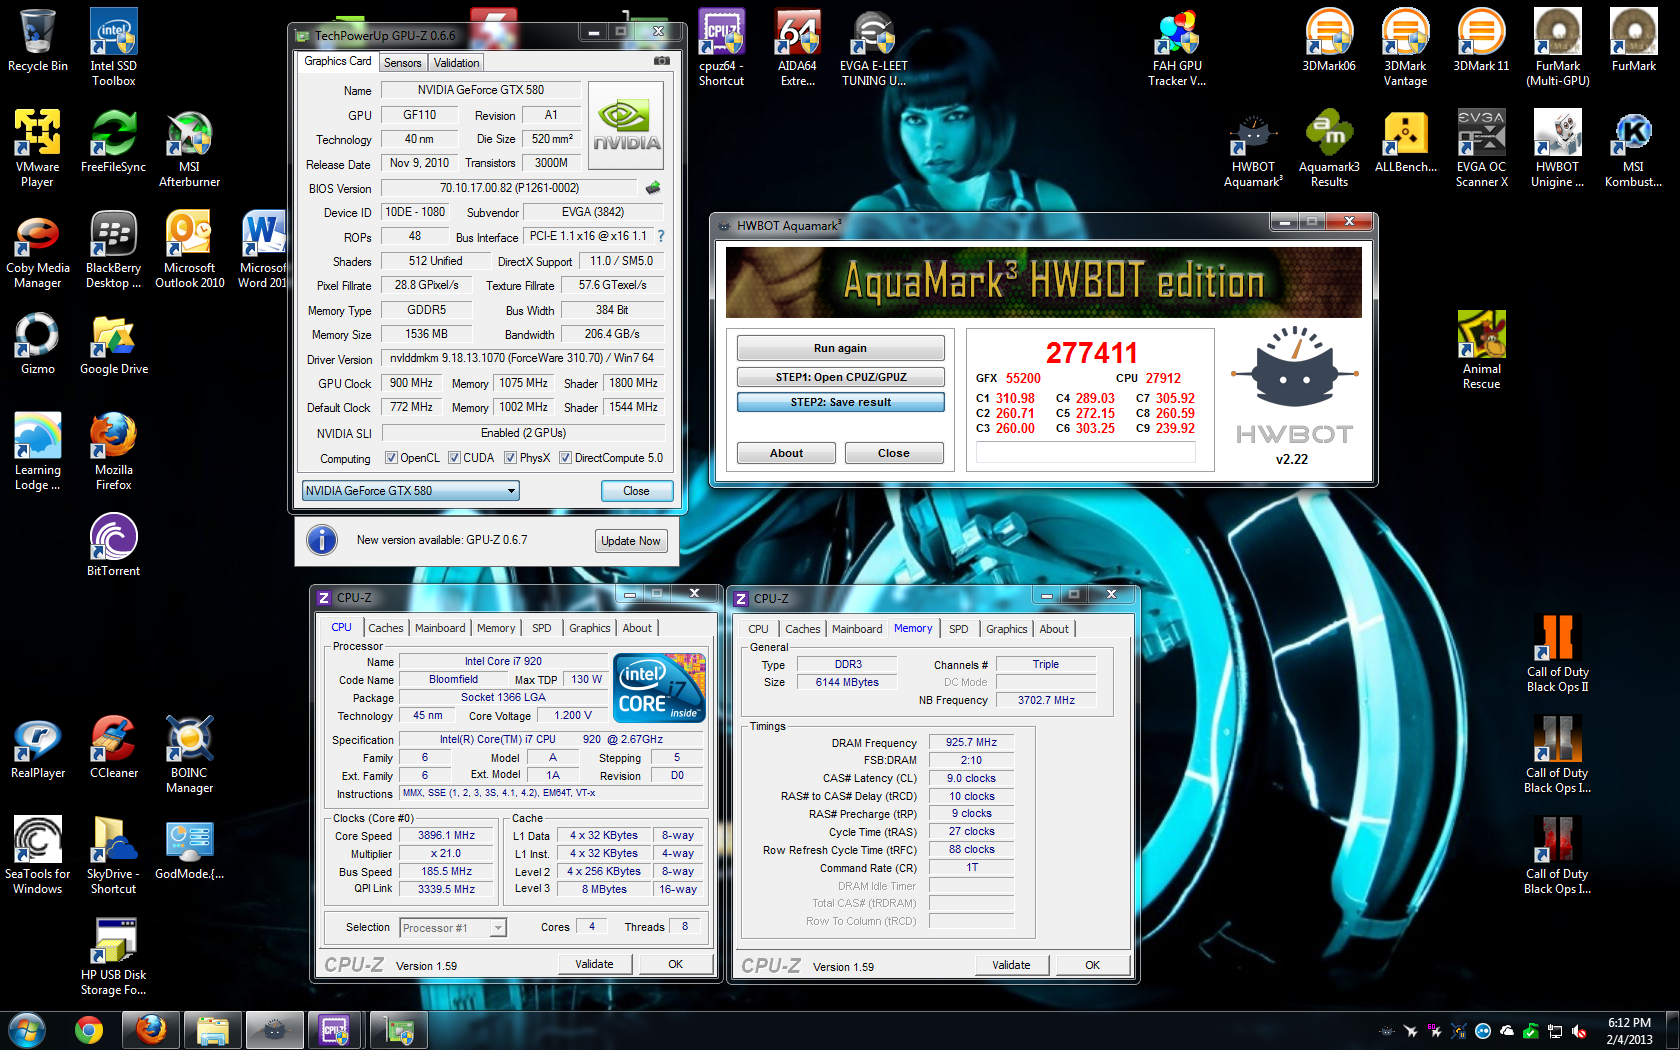Click the Windows Start button
Image resolution: width=1680 pixels, height=1050 pixels.
(27, 1029)
